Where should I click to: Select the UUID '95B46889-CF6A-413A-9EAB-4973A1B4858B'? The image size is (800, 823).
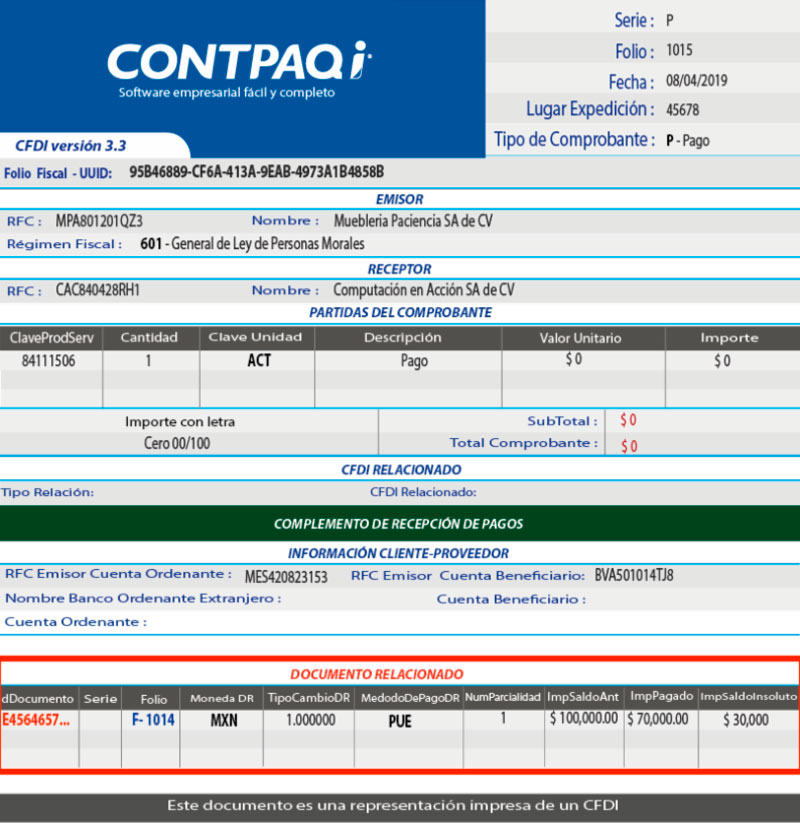[257, 172]
